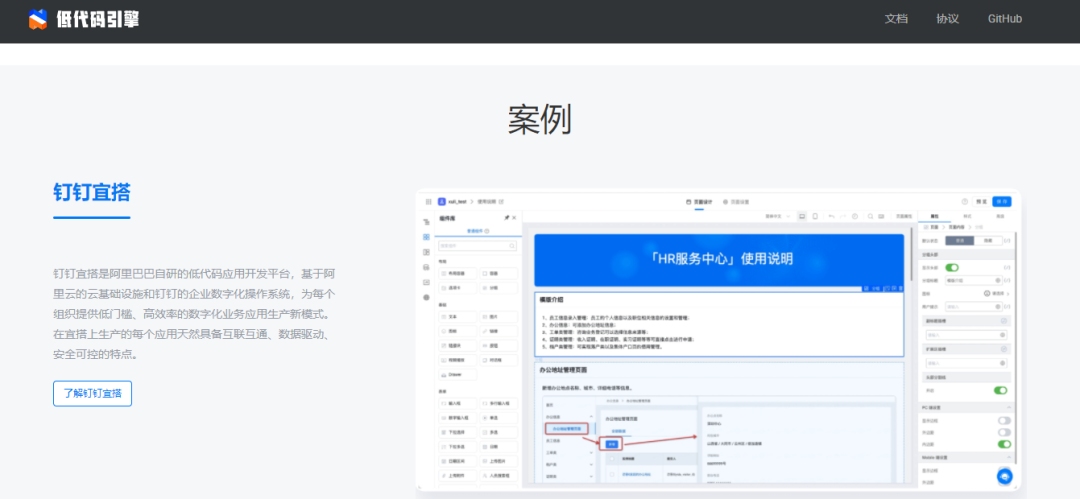The height and width of the screenshot is (499, 1080).
Task: Close the 组件库 panel
Action: (514, 218)
